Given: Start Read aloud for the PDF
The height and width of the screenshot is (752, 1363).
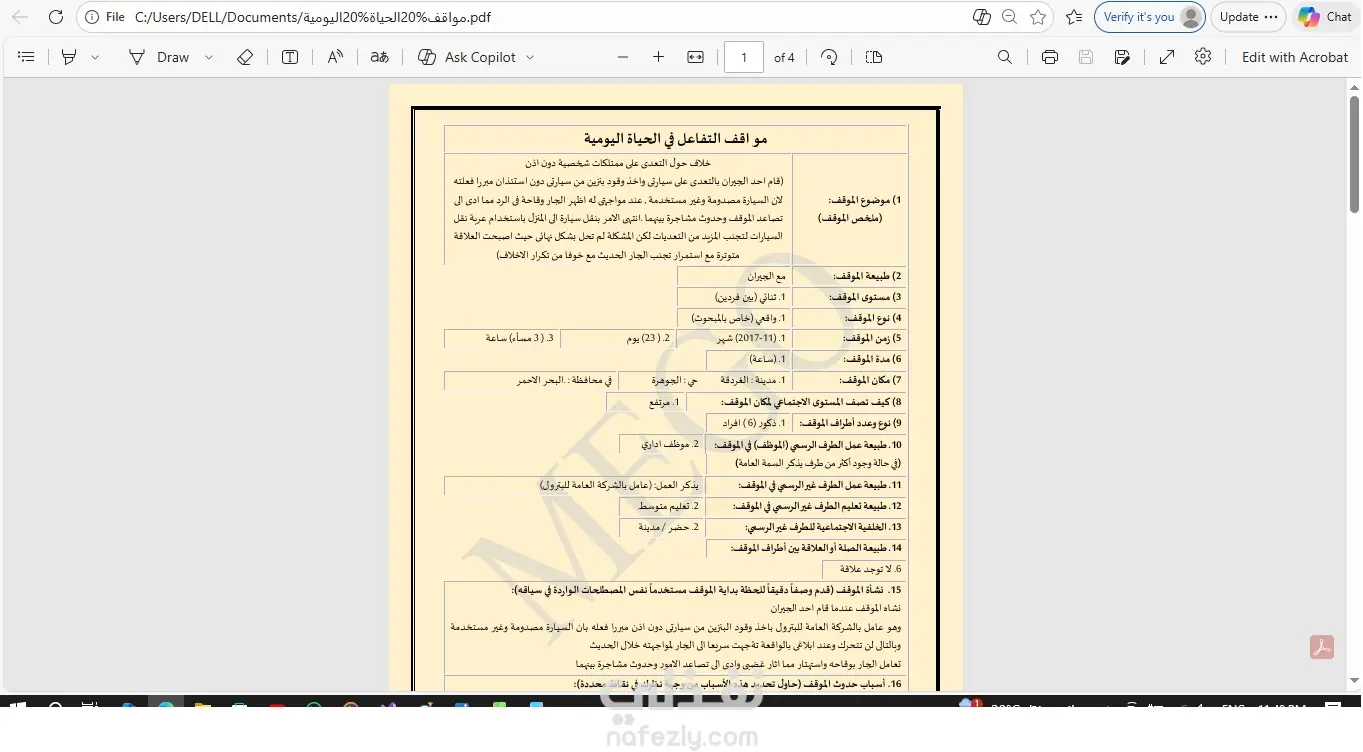Looking at the screenshot, I should (335, 57).
